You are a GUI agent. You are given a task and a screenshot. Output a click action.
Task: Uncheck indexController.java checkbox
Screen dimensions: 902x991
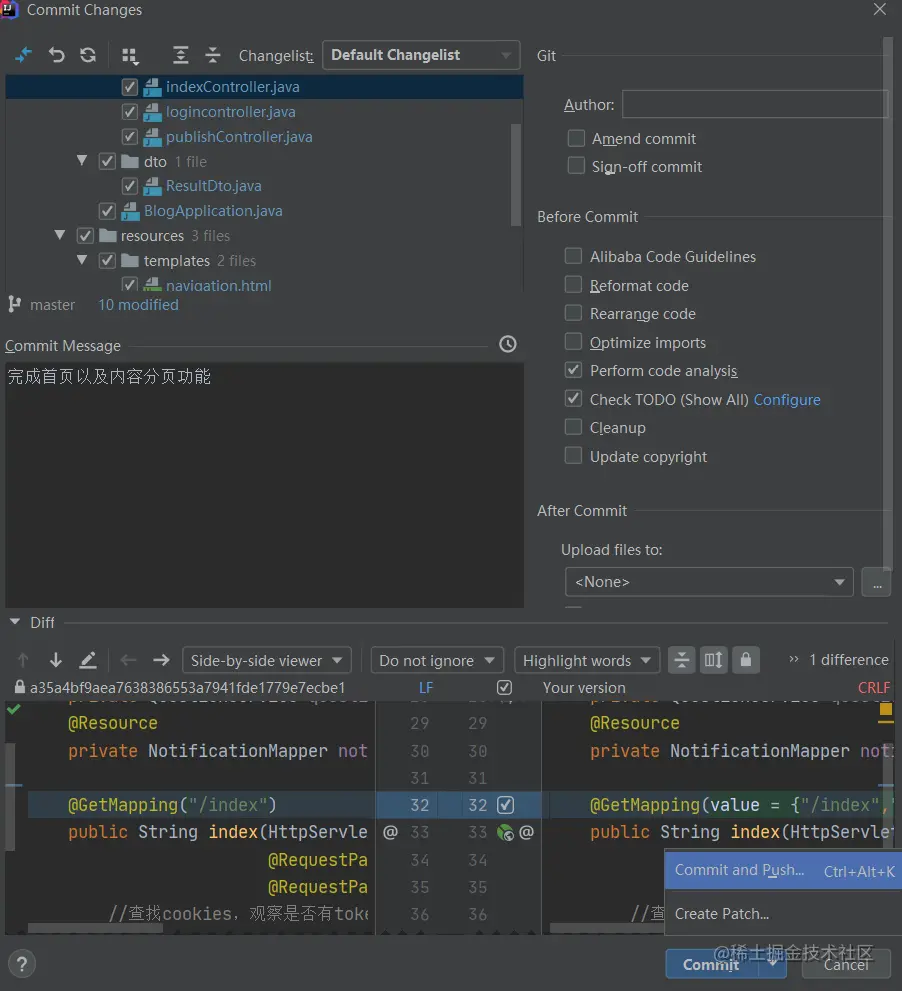[x=130, y=87]
